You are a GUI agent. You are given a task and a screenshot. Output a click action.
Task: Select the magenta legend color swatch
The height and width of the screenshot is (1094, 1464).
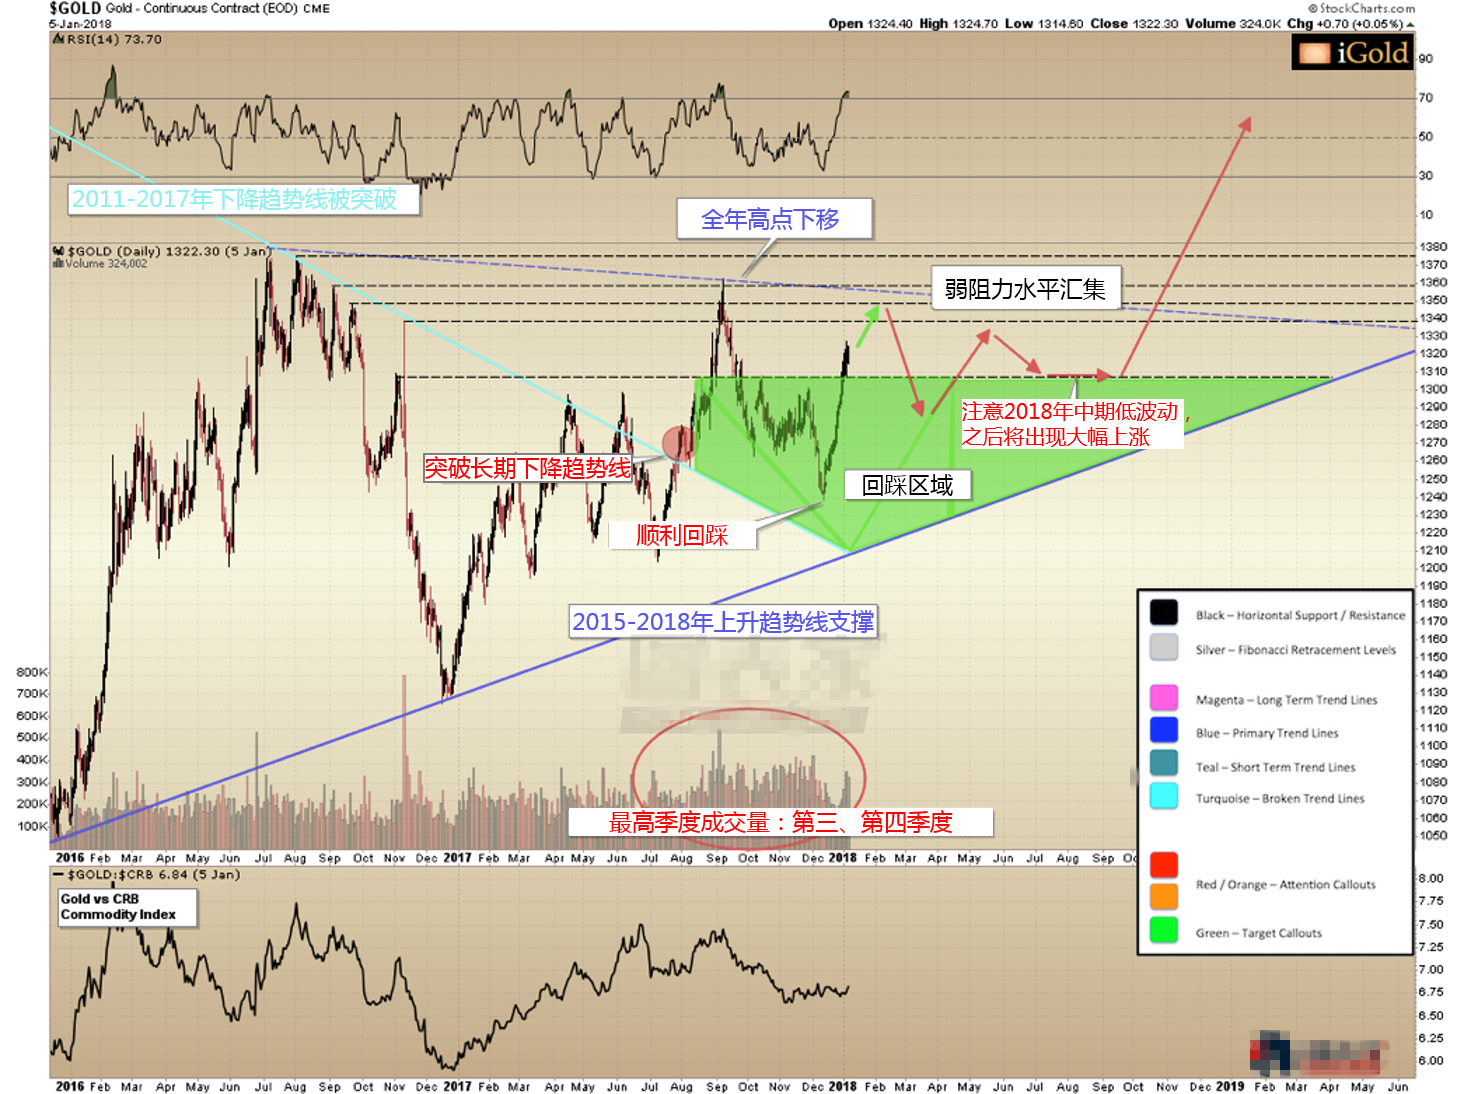coord(1164,697)
